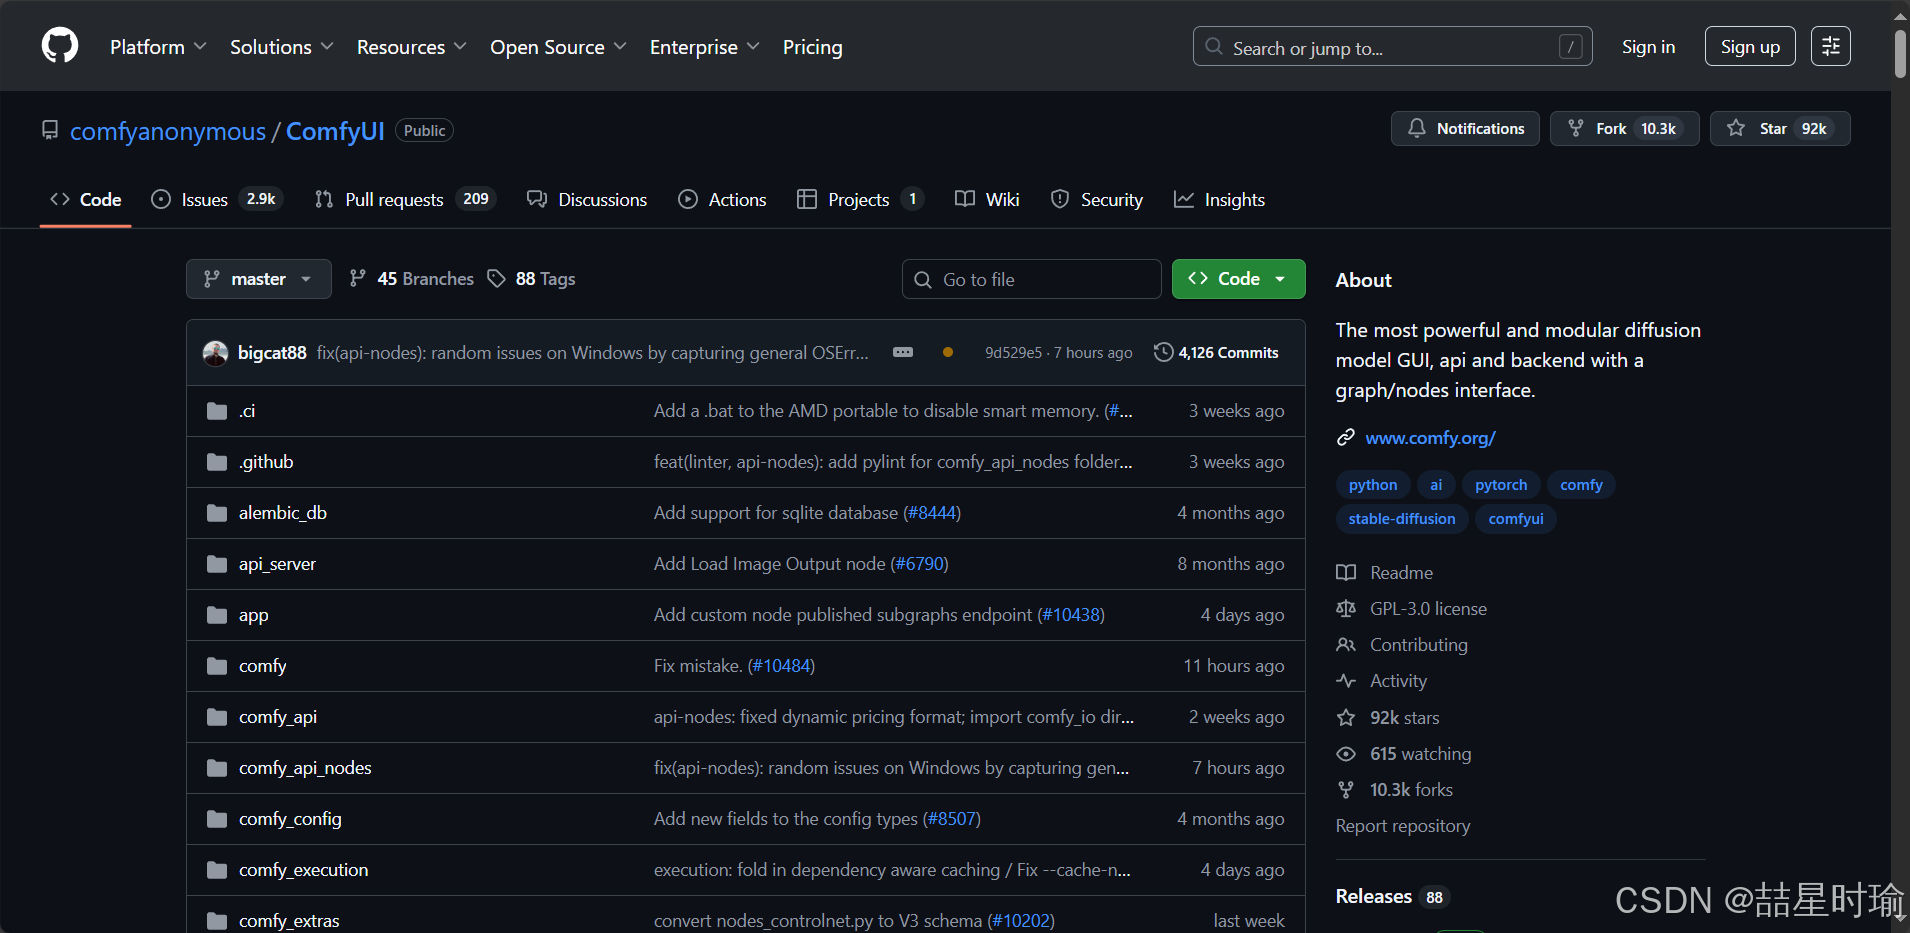Click the python topic tag

coord(1373,485)
